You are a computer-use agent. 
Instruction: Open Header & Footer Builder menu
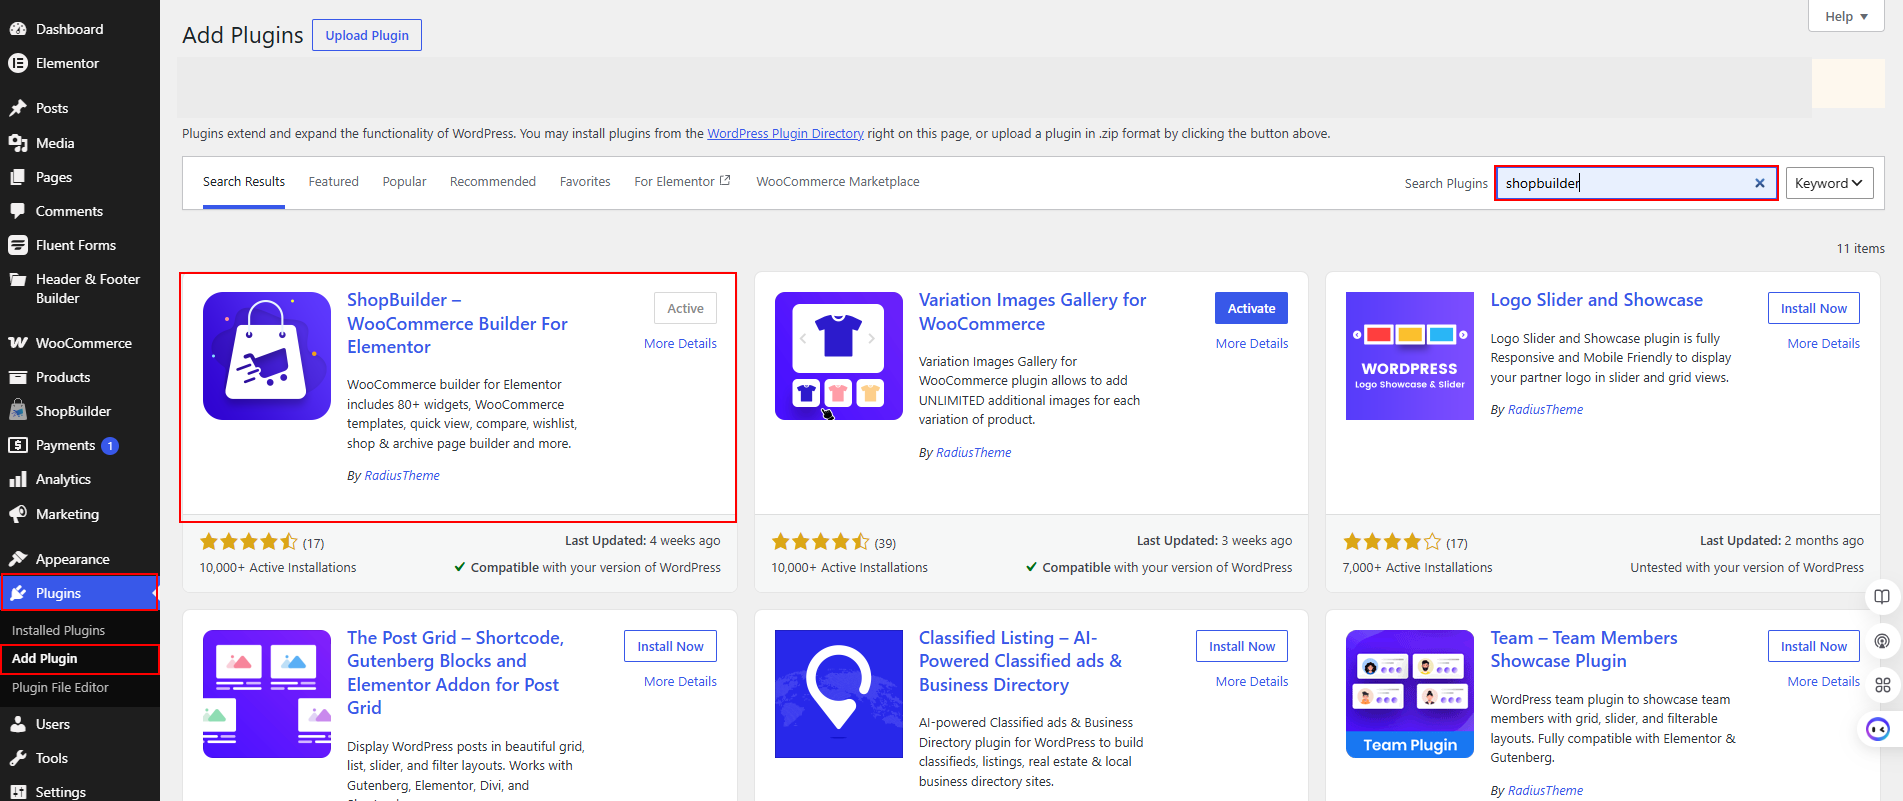[x=80, y=289]
